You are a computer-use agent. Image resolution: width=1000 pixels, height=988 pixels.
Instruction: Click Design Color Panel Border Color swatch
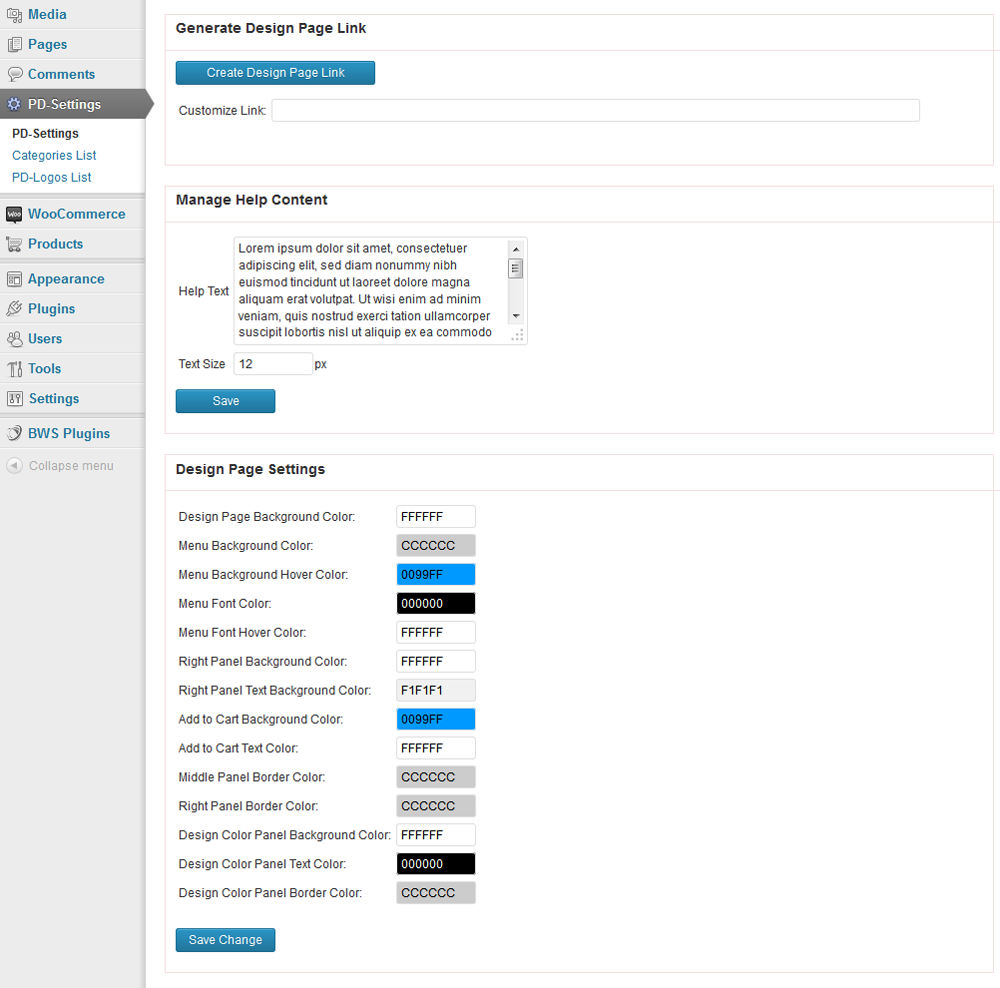tap(436, 893)
